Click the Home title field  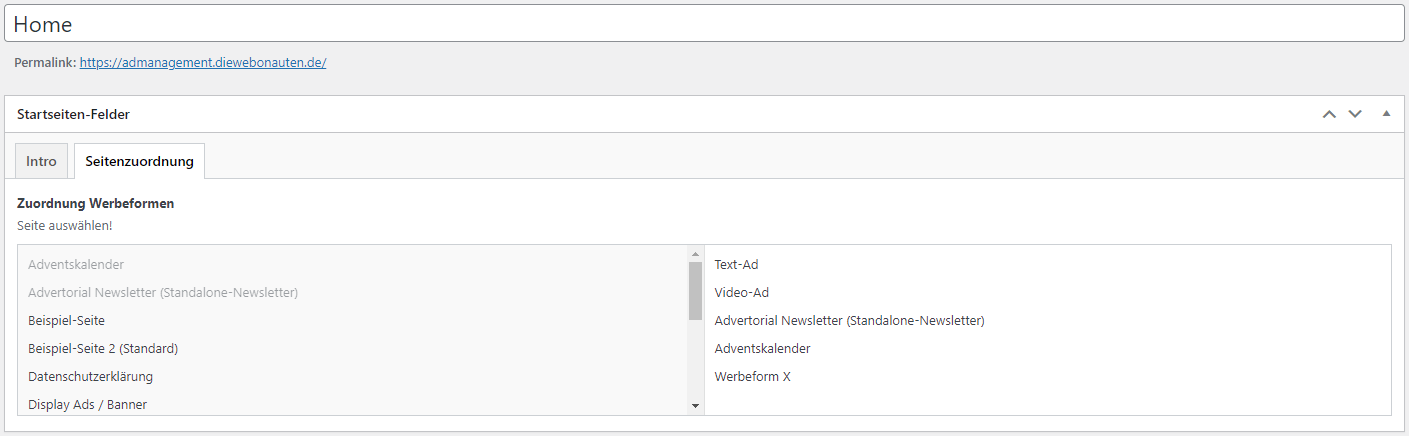(704, 24)
